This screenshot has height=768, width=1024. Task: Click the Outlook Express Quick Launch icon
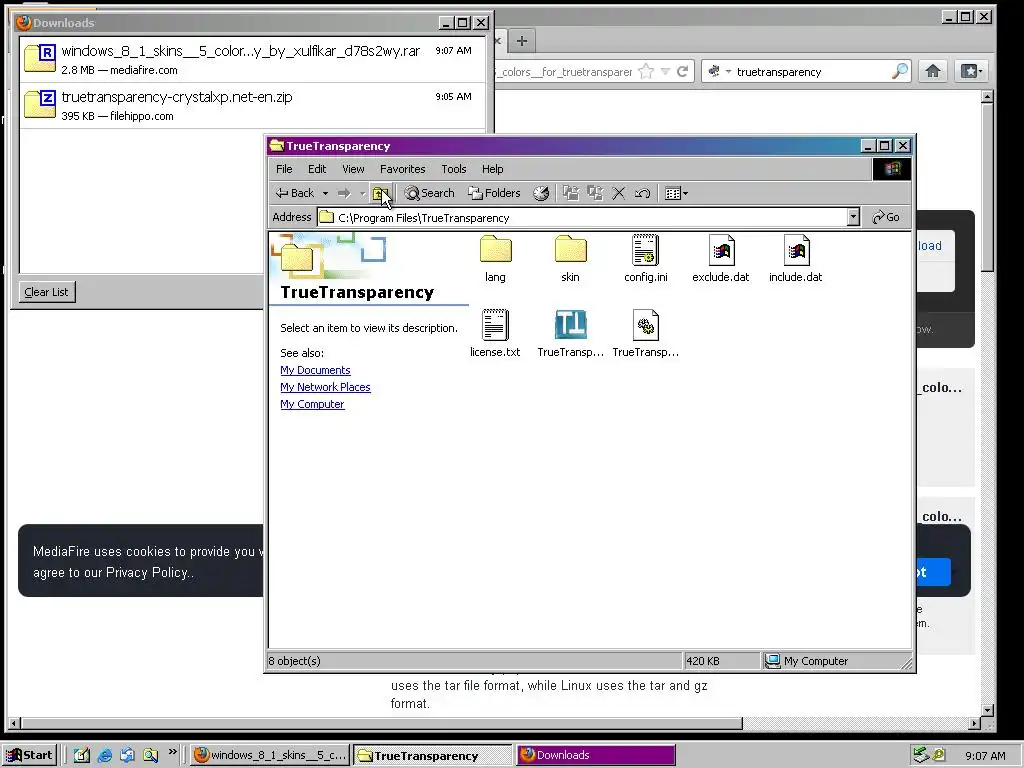(x=127, y=756)
